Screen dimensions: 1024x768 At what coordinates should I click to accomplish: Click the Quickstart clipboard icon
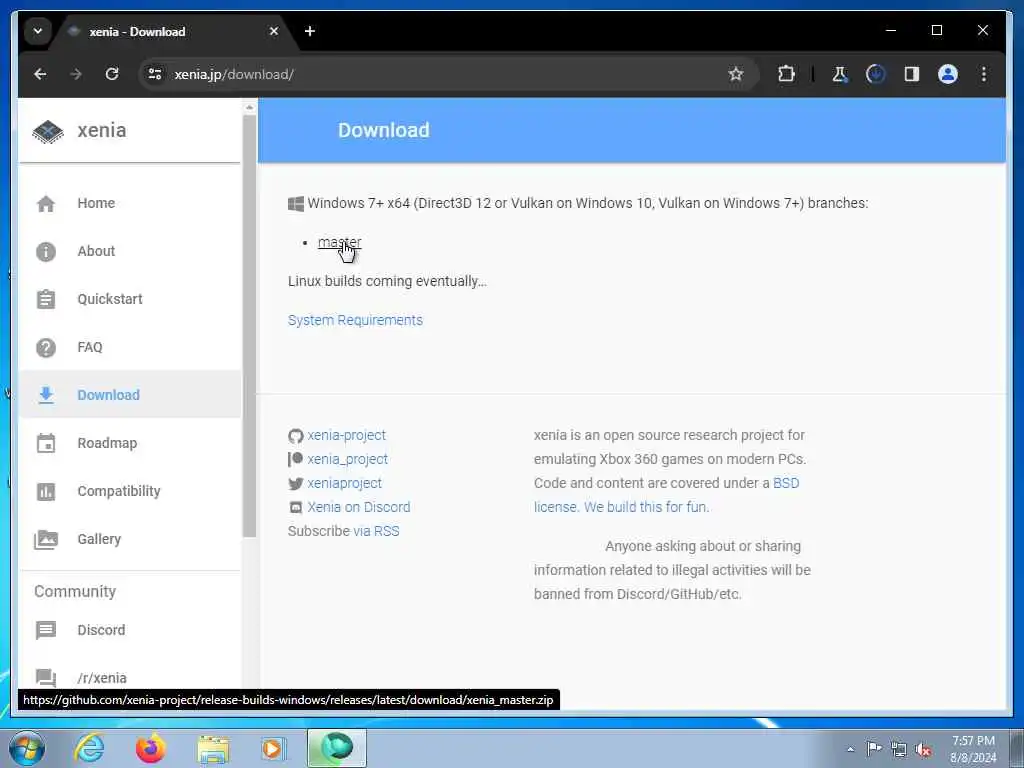pos(46,299)
